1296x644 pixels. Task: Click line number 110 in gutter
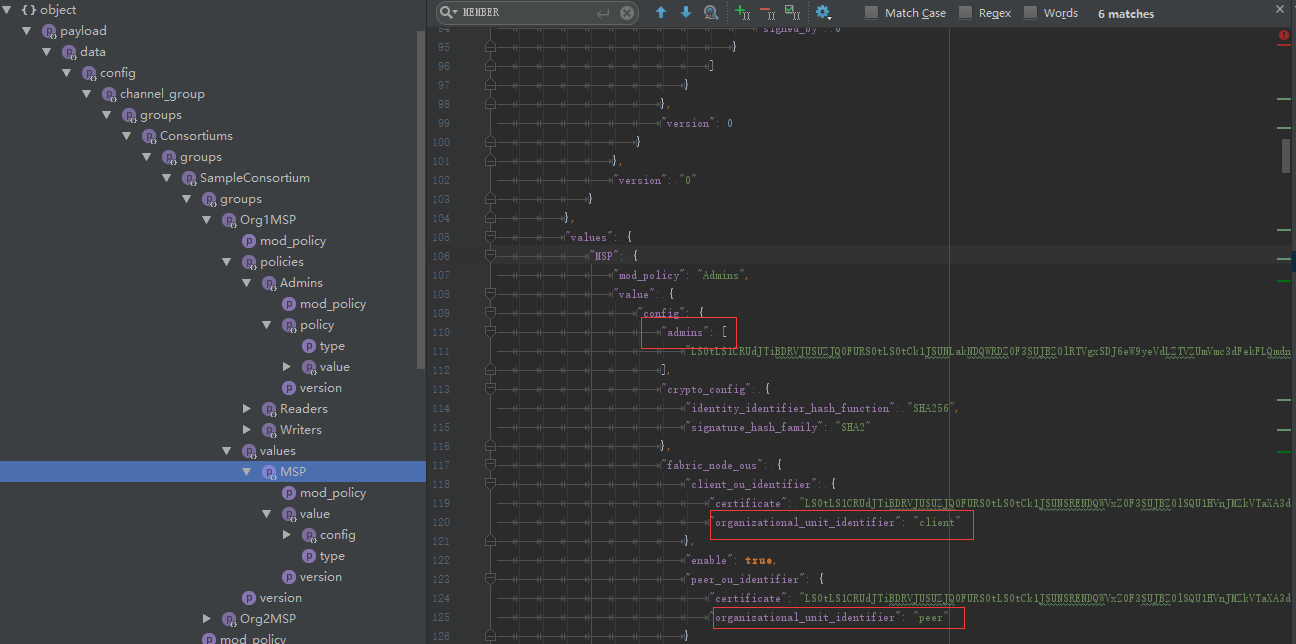[x=441, y=332]
